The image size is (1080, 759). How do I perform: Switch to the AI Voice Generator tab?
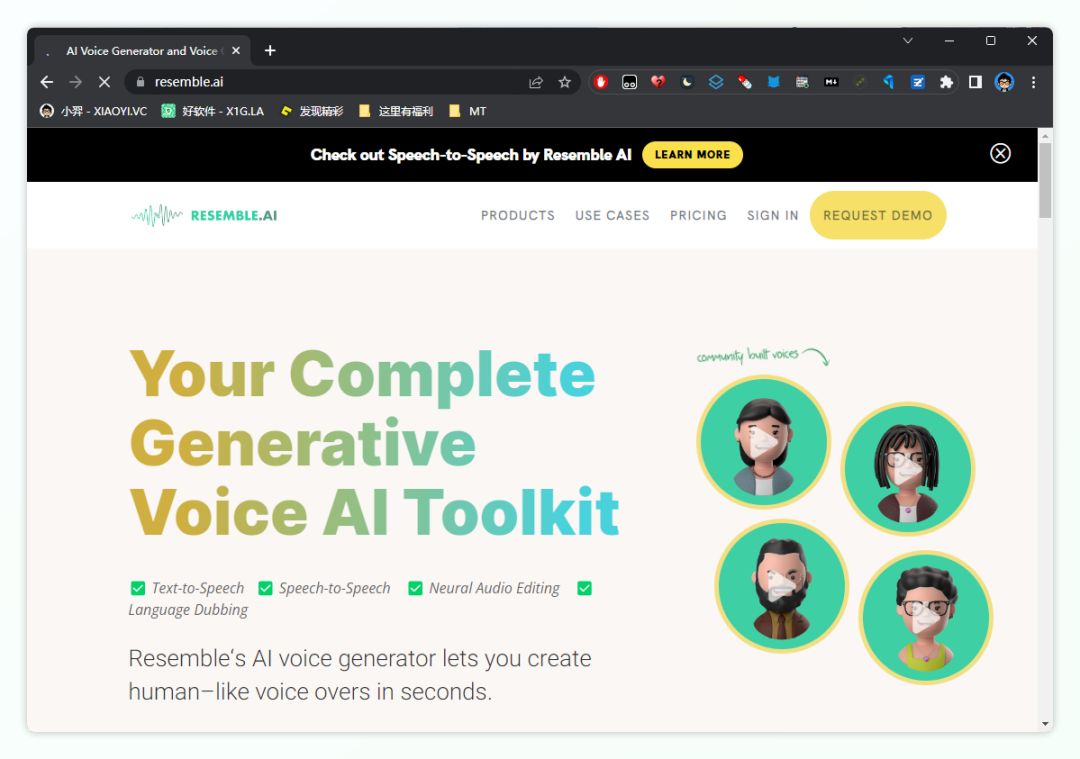pos(140,50)
